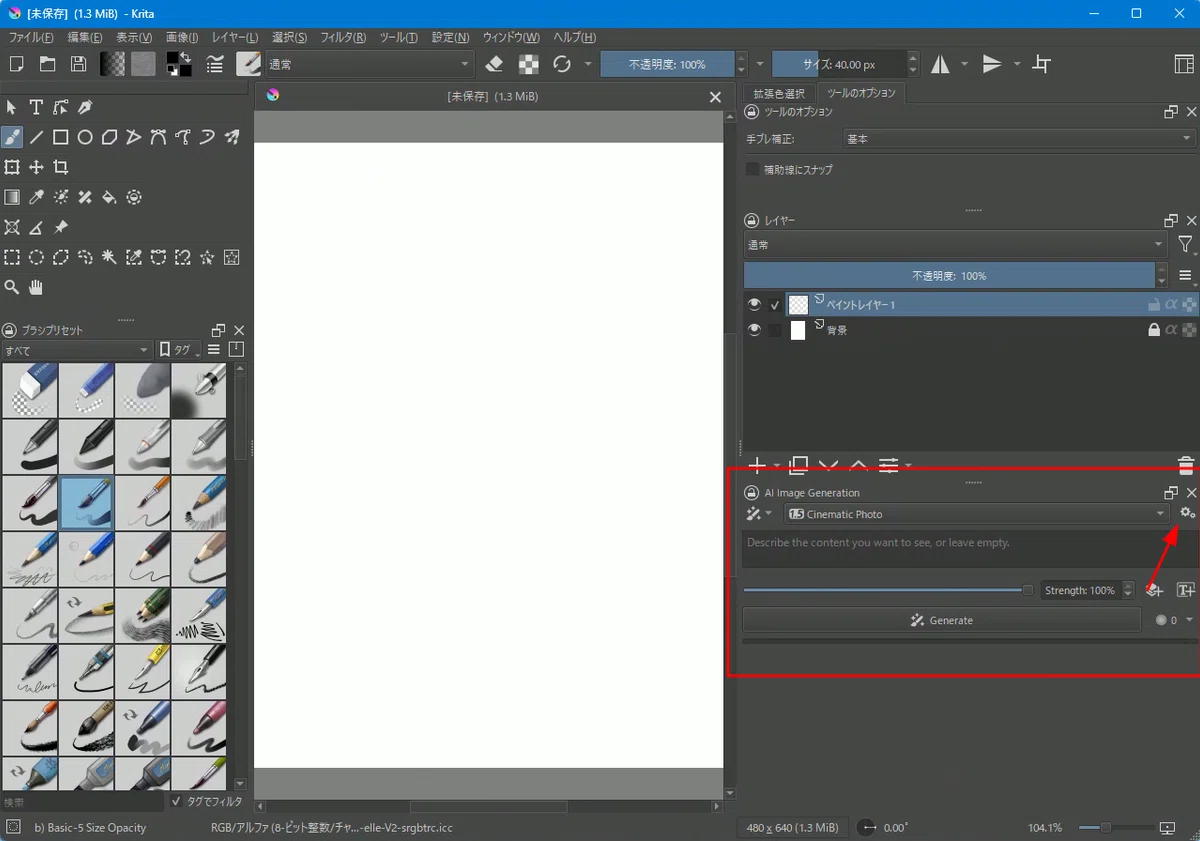The width and height of the screenshot is (1200, 841).
Task: Click the layer 不透明度 100% slider
Action: [949, 276]
